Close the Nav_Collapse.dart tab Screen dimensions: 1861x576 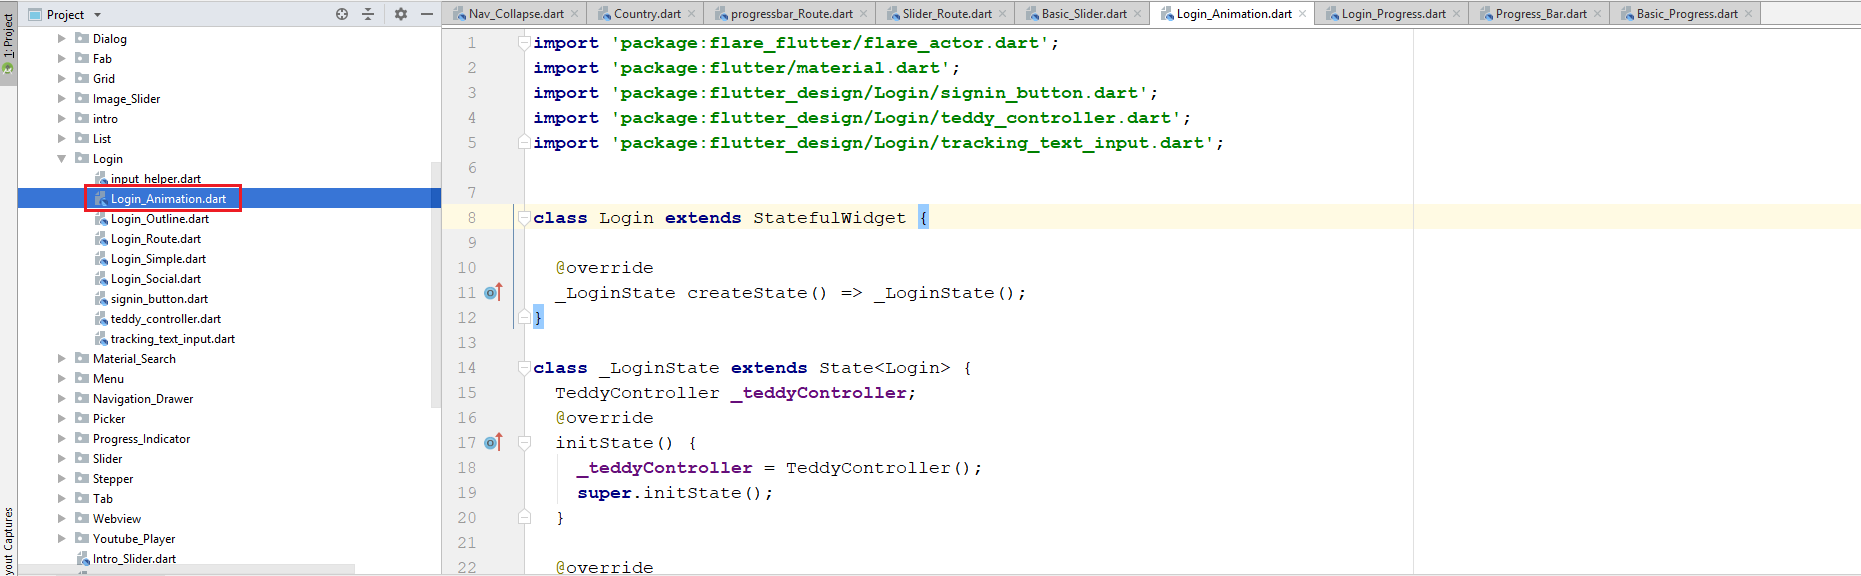(x=574, y=14)
